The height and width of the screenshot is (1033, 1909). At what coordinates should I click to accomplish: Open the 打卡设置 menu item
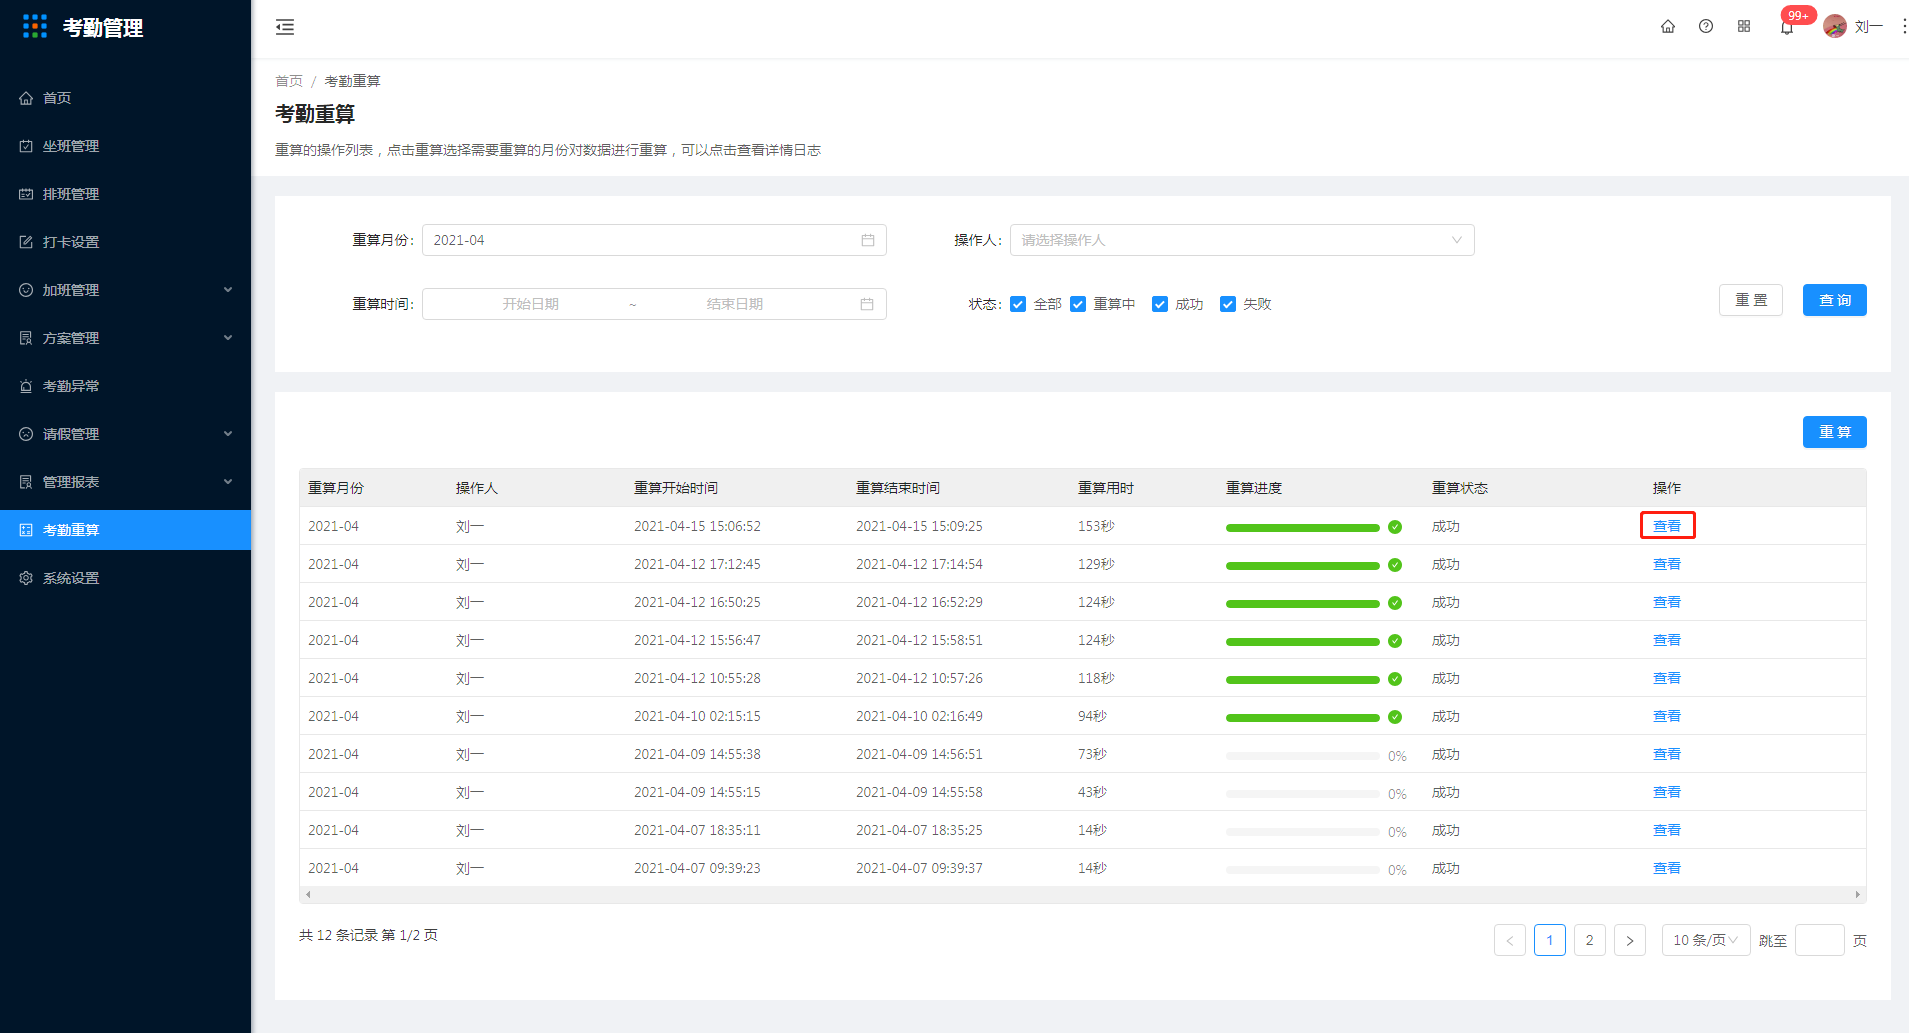pyautogui.click(x=126, y=242)
